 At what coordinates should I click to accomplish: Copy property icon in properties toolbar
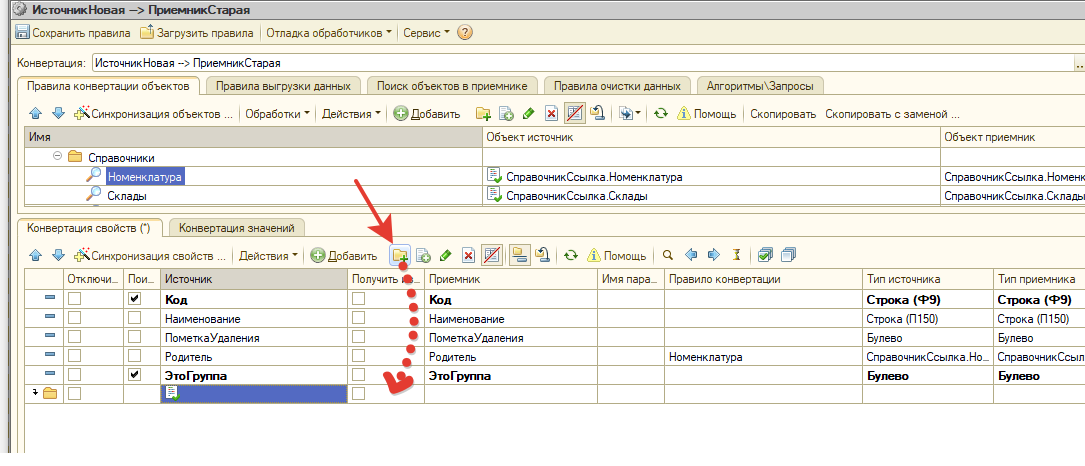(x=423, y=256)
